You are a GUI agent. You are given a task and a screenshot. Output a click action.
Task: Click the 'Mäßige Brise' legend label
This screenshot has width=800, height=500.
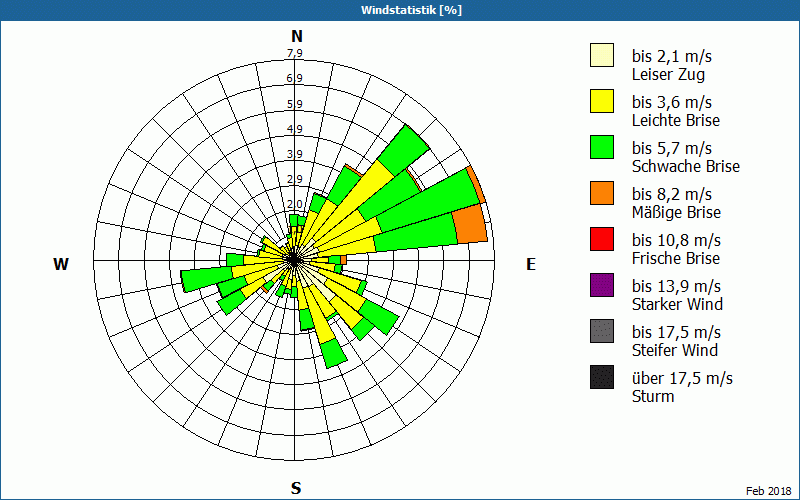coord(676,212)
